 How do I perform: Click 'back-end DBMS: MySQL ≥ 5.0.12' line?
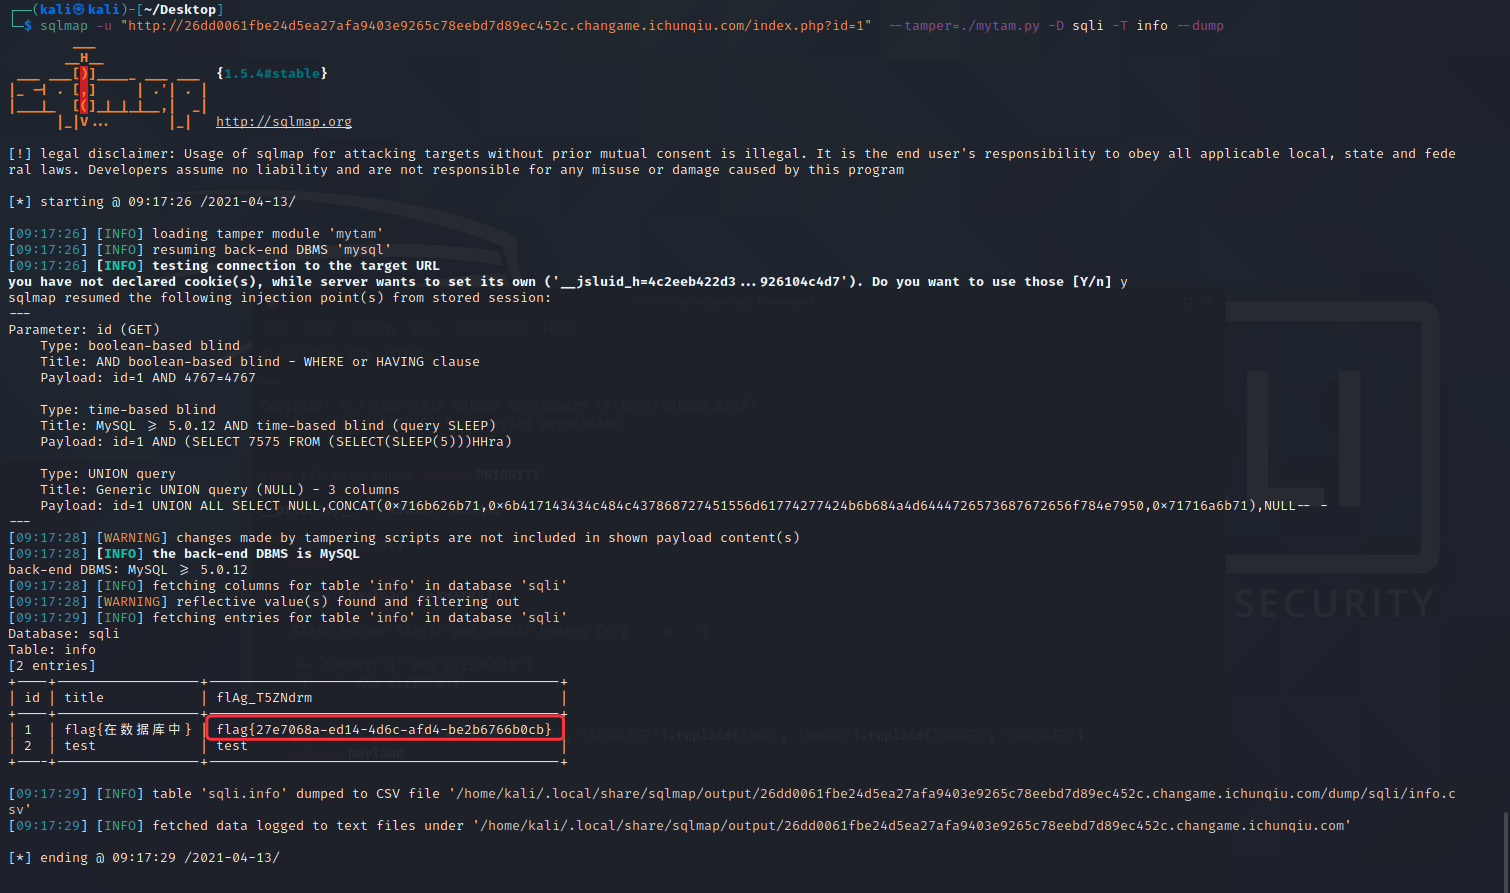coord(128,570)
